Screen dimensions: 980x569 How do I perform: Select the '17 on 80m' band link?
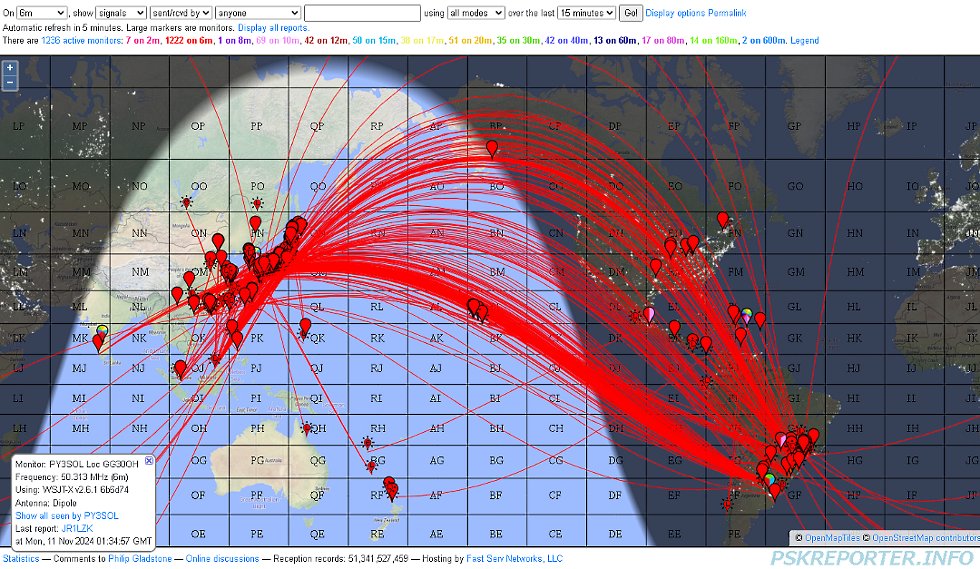(663, 40)
